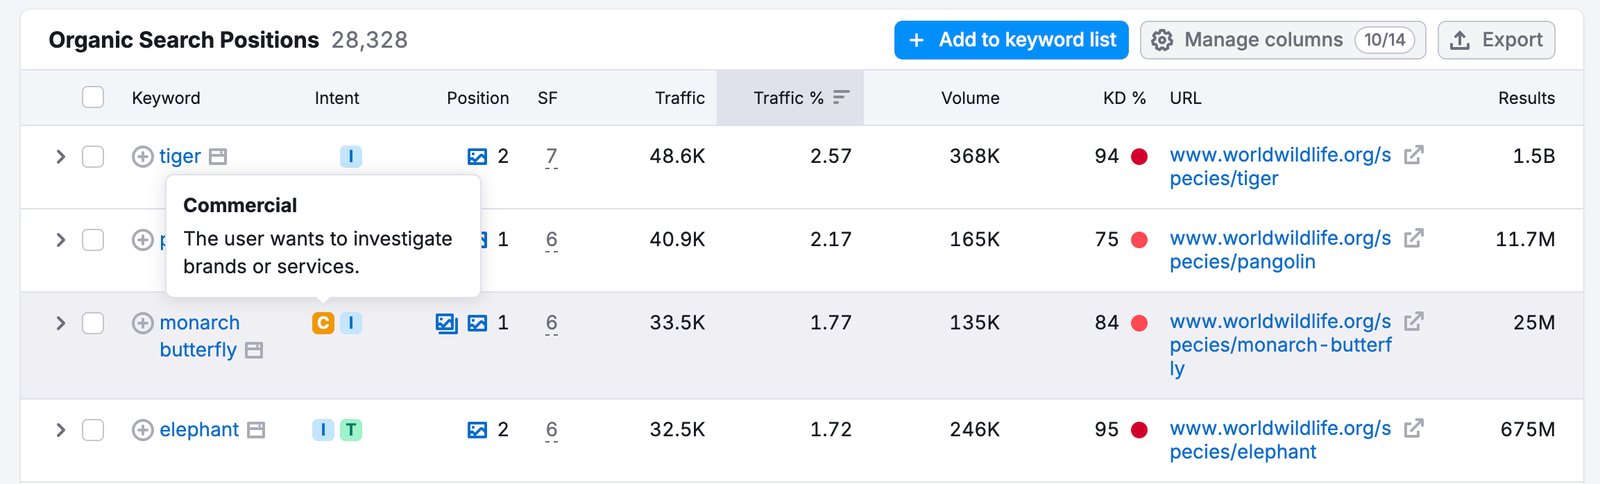
Task: Expand the monarch butterfly row details
Action: [61, 323]
